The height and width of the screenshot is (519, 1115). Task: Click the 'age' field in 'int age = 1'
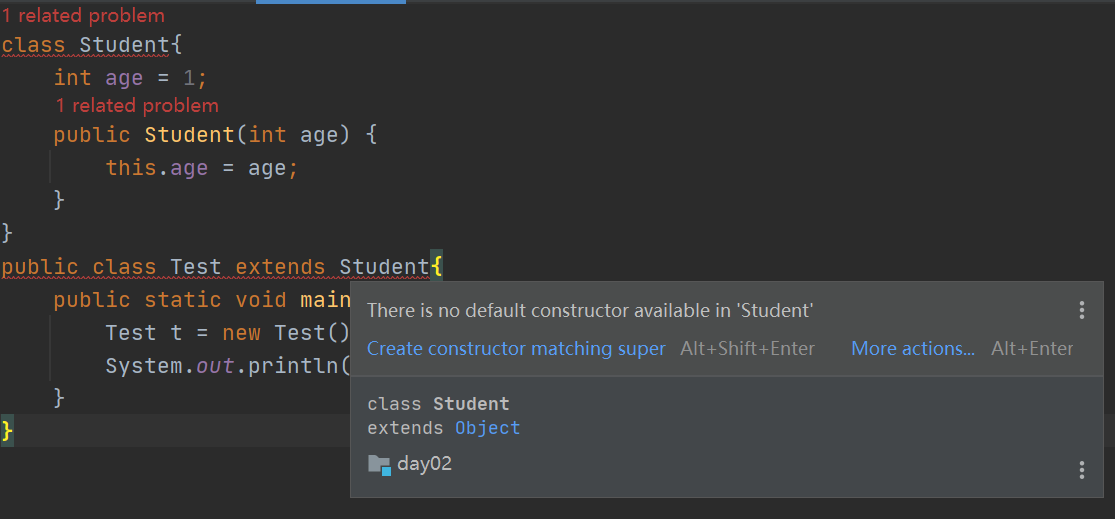[x=124, y=78]
